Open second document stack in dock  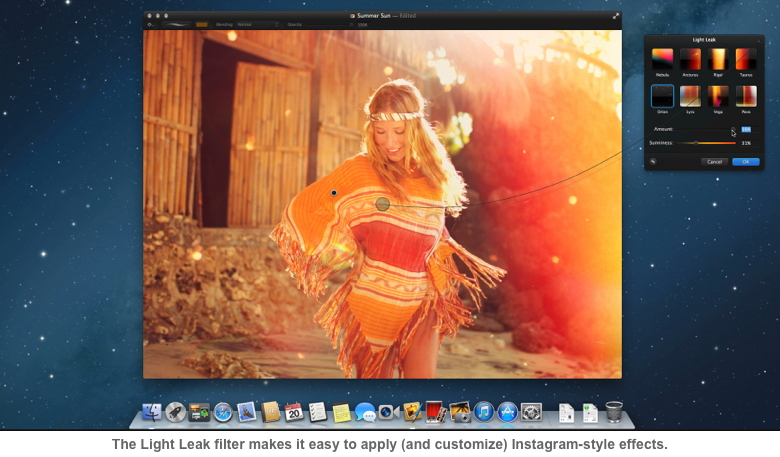590,412
